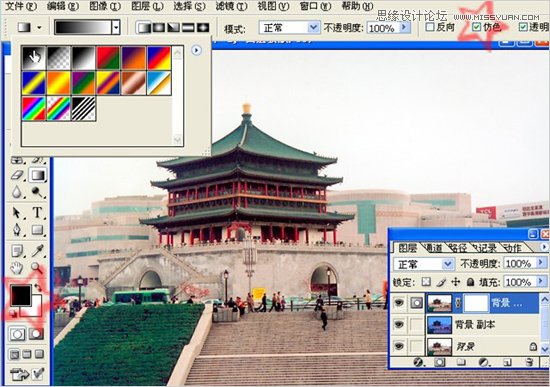
Task: Open the 文件(F) menu
Action: click(x=21, y=6)
